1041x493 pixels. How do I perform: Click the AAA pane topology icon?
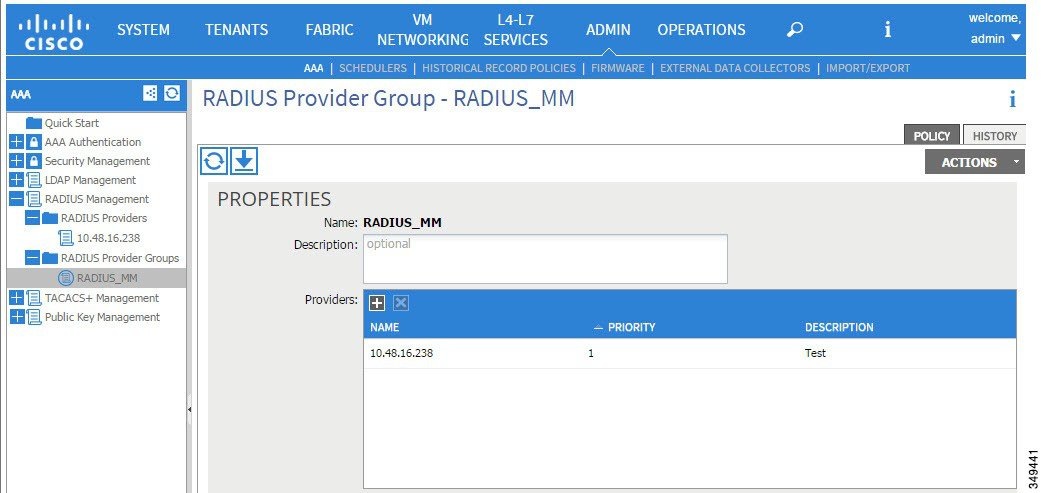pos(151,94)
